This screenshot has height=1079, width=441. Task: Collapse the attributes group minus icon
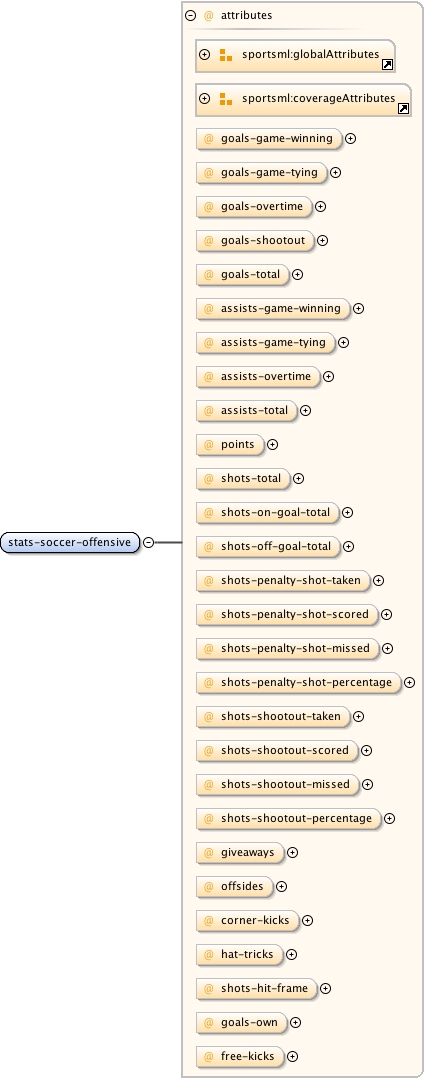point(191,15)
